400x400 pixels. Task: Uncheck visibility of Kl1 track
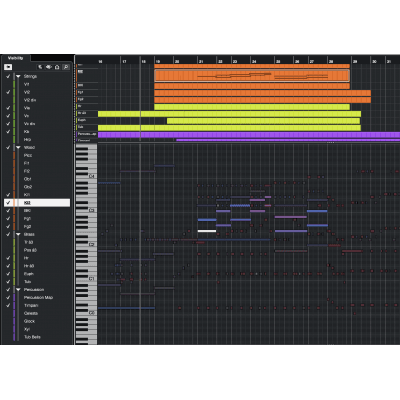pyautogui.click(x=8, y=195)
